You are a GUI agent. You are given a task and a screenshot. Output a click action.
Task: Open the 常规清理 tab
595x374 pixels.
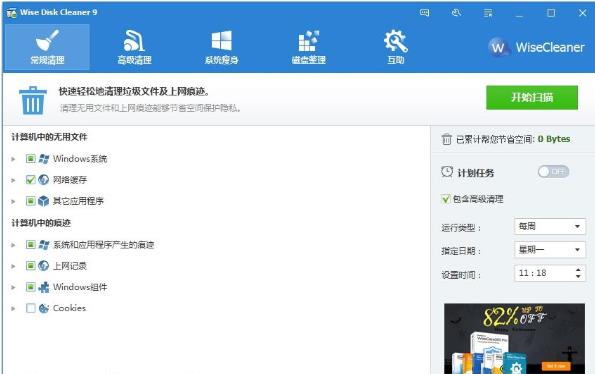click(47, 47)
